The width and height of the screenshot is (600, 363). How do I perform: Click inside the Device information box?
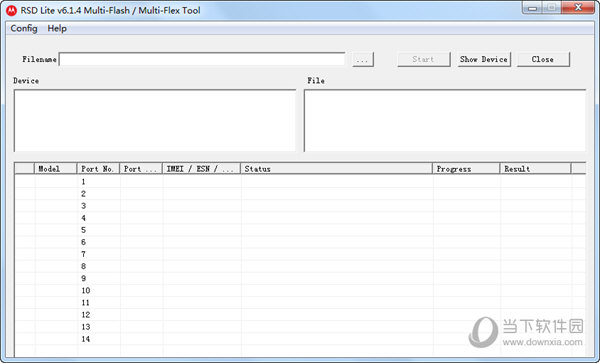tap(155, 120)
